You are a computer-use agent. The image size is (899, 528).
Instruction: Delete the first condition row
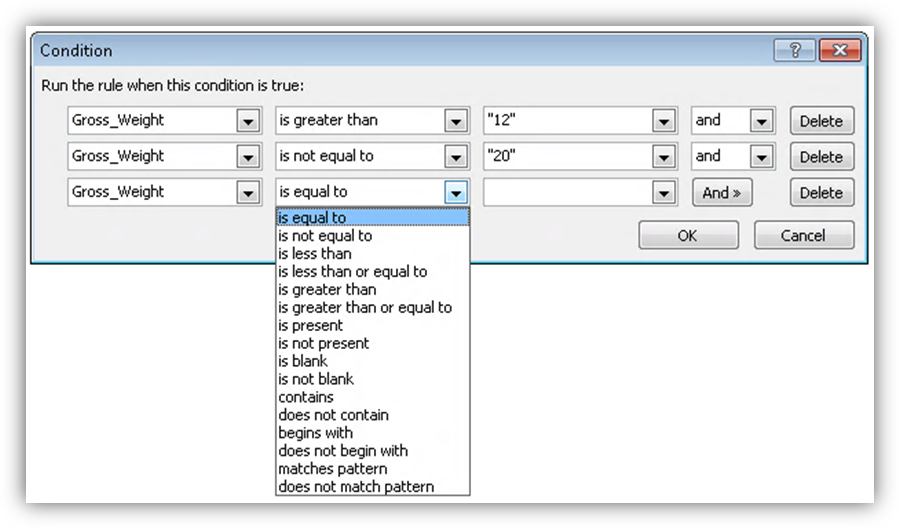pos(822,121)
